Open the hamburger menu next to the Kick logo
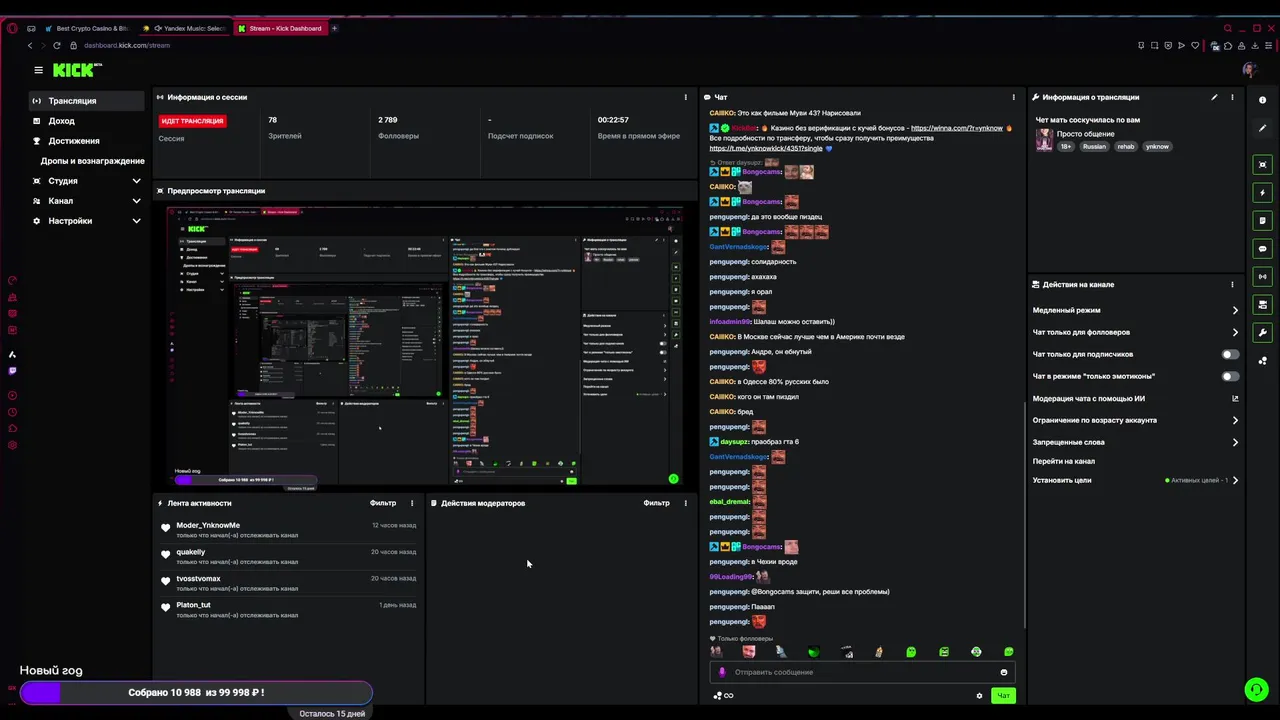Image resolution: width=1280 pixels, height=720 pixels. point(38,70)
